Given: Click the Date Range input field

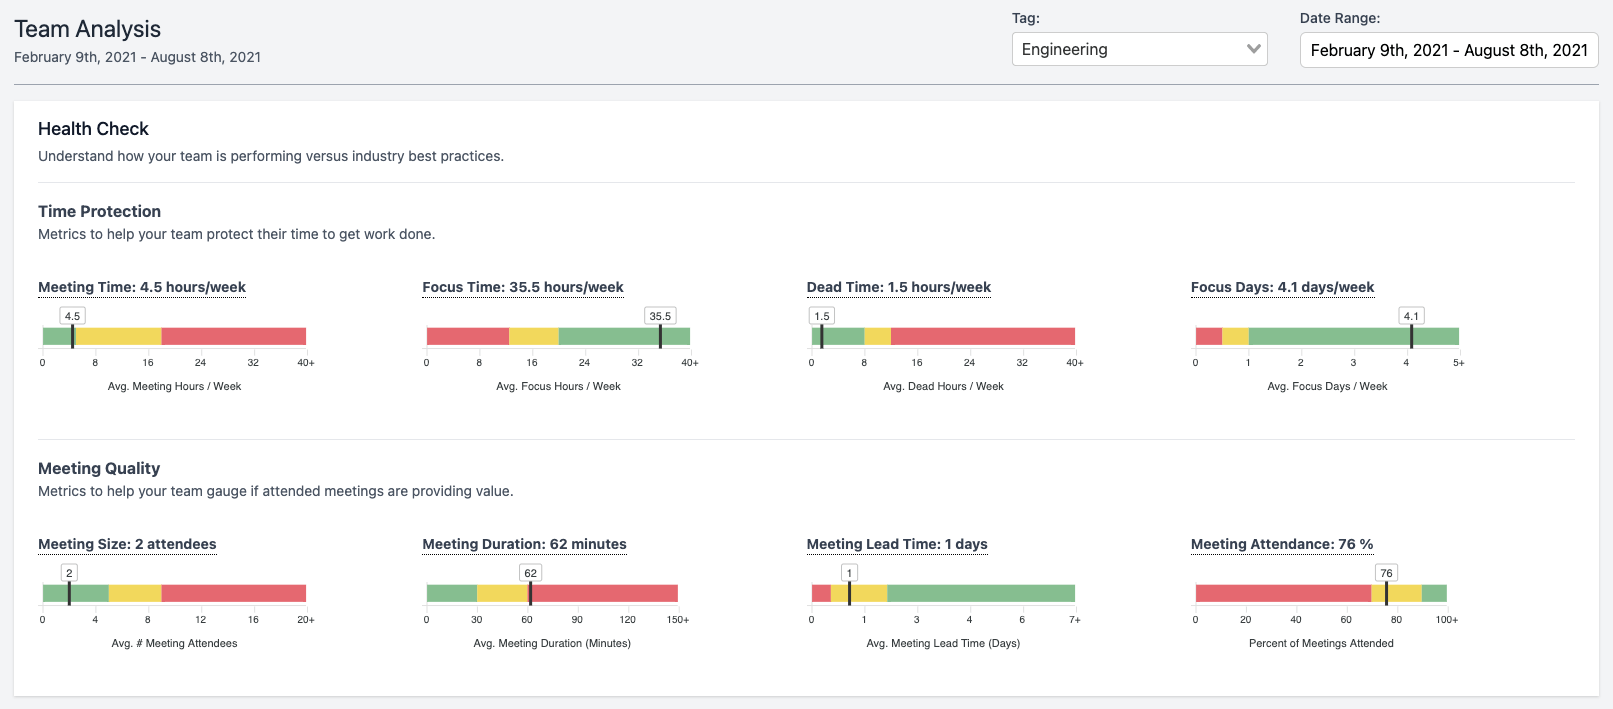Looking at the screenshot, I should coord(1448,50).
